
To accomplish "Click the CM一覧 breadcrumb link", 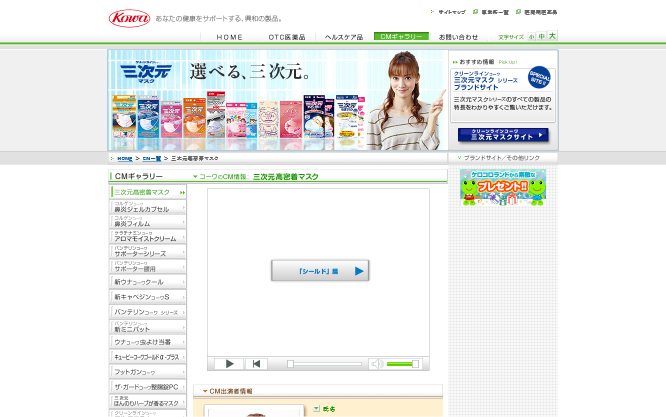I will click(152, 158).
